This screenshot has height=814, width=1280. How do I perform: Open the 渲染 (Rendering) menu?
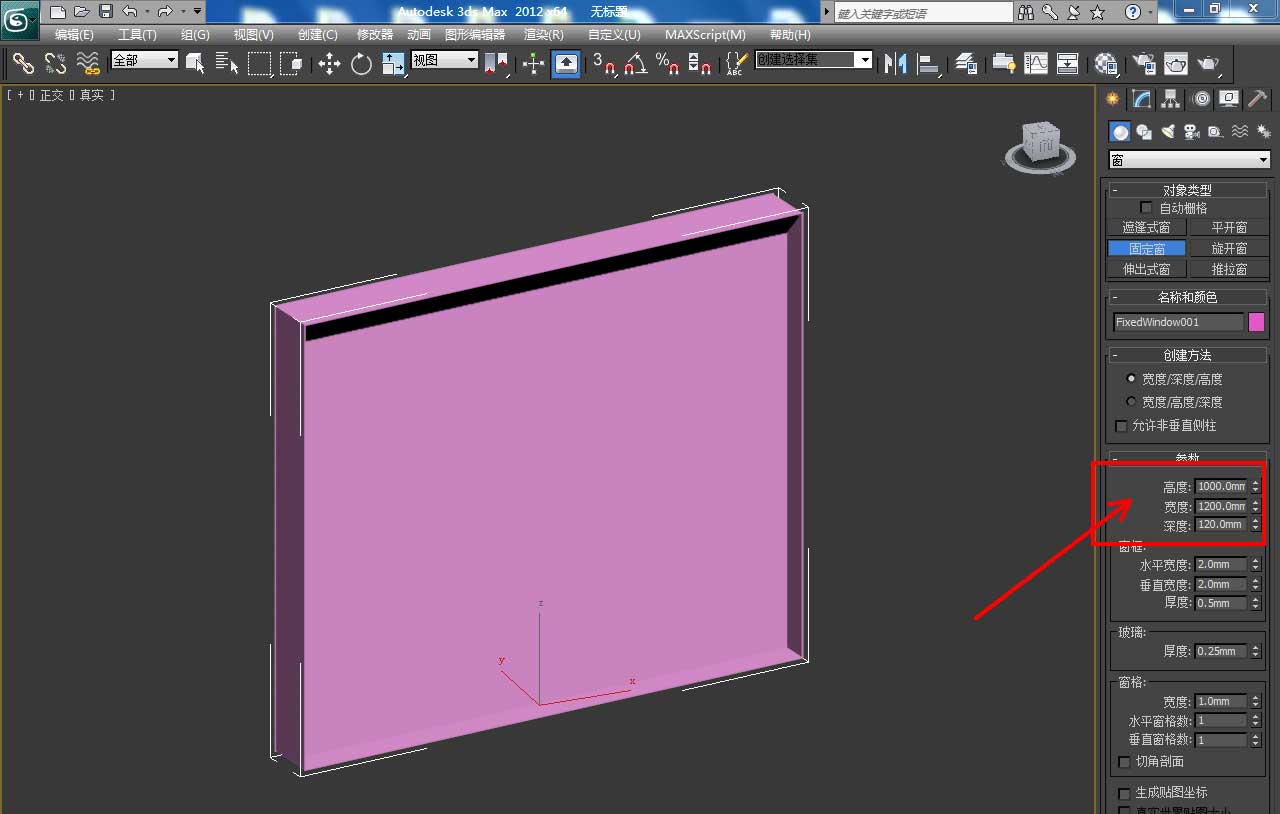543,34
